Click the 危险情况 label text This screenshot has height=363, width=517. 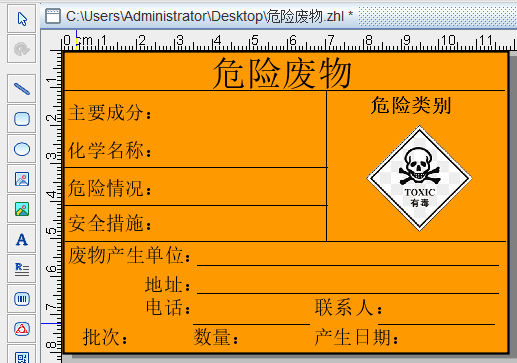pyautogui.click(x=110, y=188)
